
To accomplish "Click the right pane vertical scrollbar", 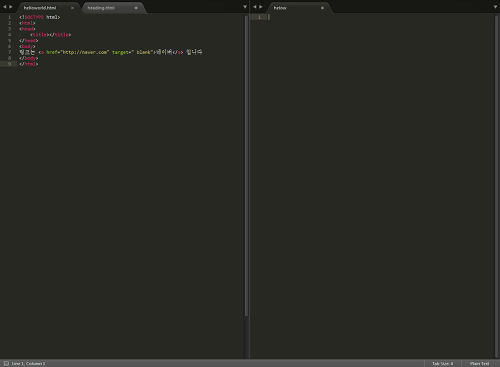I will tap(496, 186).
